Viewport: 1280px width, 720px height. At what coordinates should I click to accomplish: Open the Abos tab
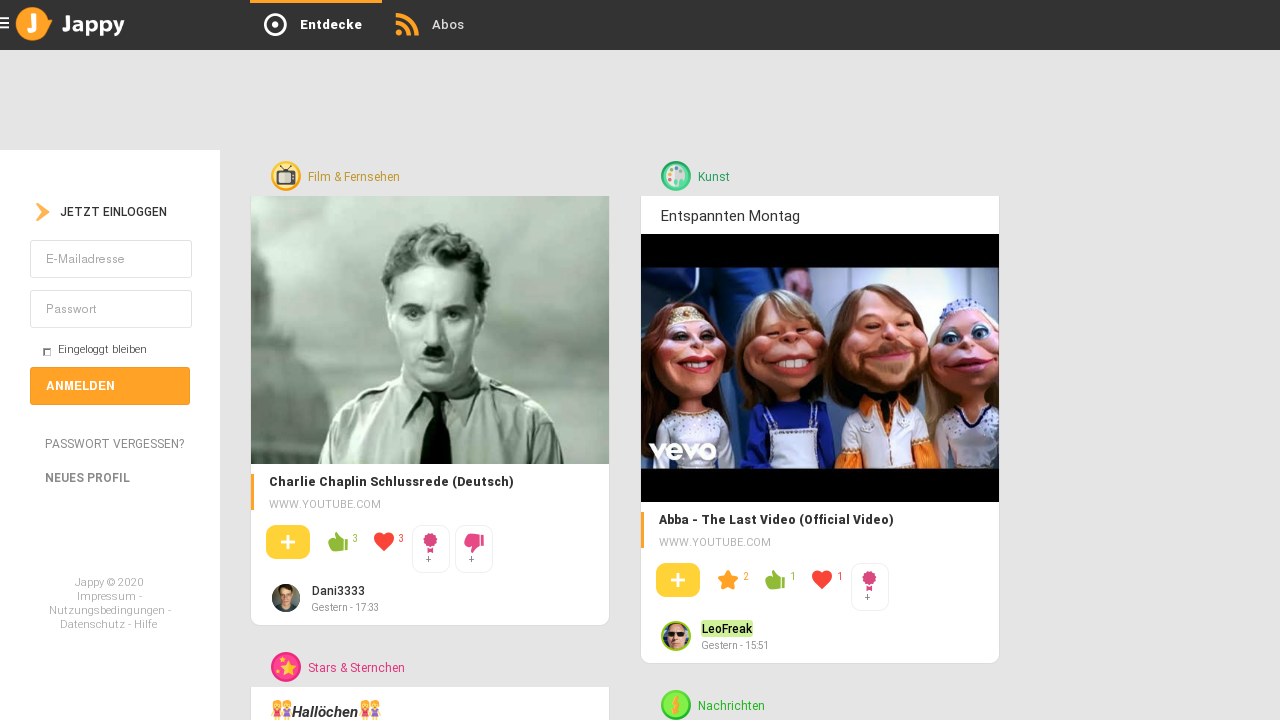pos(430,25)
